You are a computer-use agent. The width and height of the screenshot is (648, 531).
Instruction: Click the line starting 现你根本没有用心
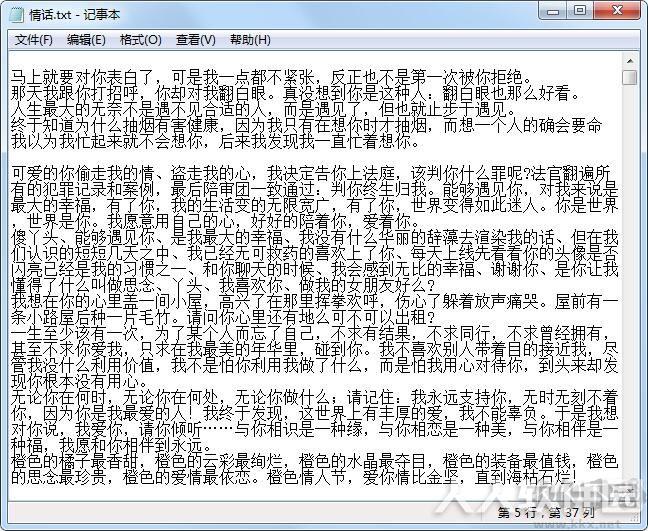pyautogui.click(x=79, y=381)
